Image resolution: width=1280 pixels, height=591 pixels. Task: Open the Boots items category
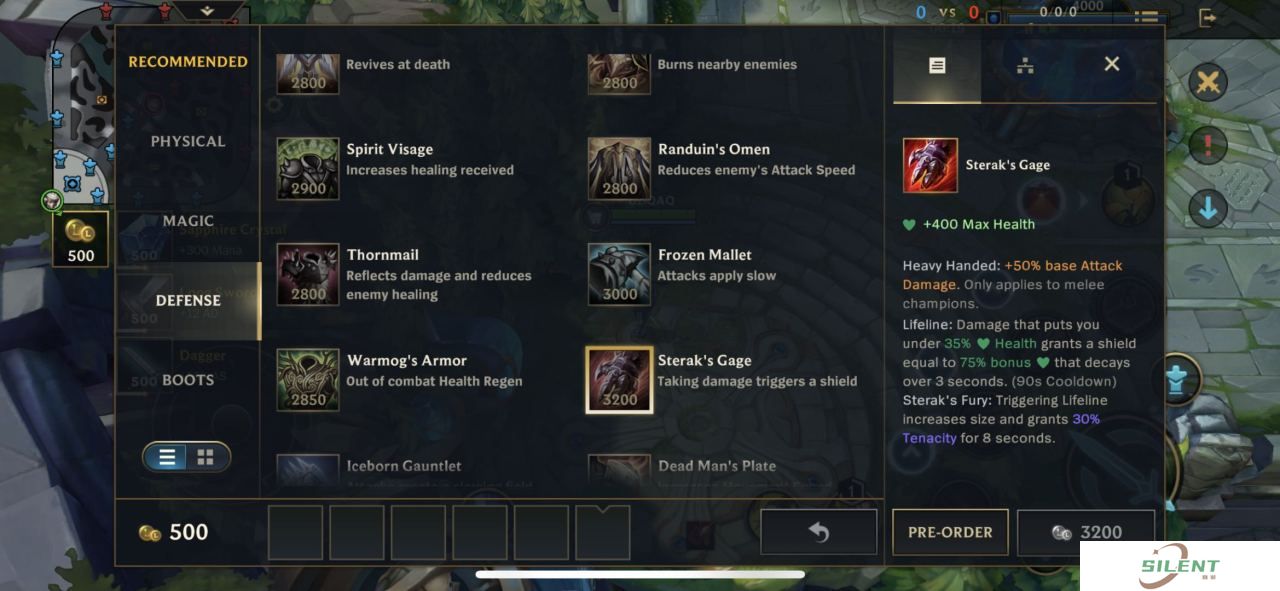(188, 380)
